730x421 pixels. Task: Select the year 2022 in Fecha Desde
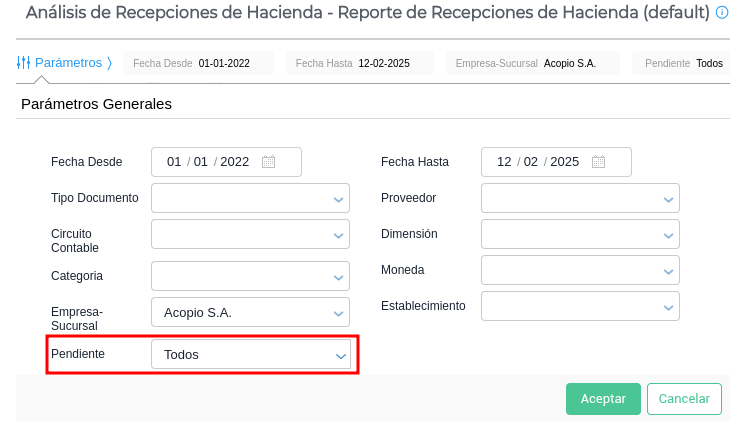235,162
